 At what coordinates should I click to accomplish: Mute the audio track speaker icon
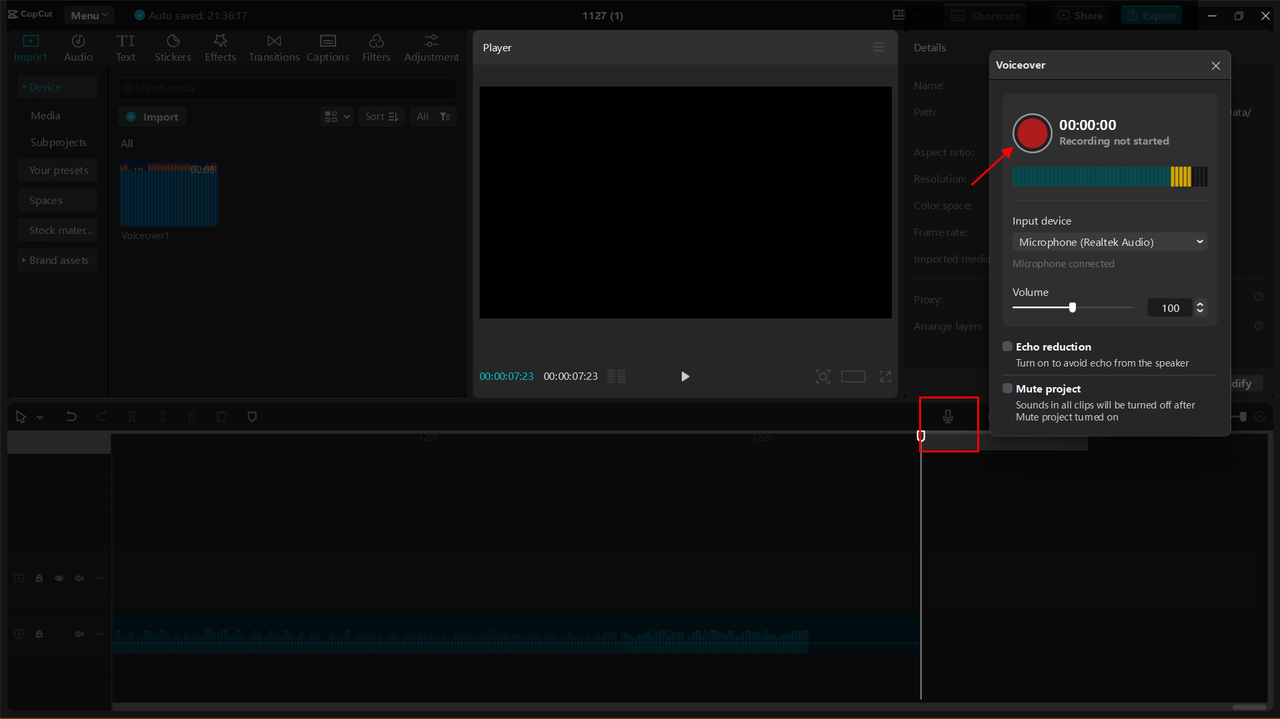pyautogui.click(x=79, y=634)
